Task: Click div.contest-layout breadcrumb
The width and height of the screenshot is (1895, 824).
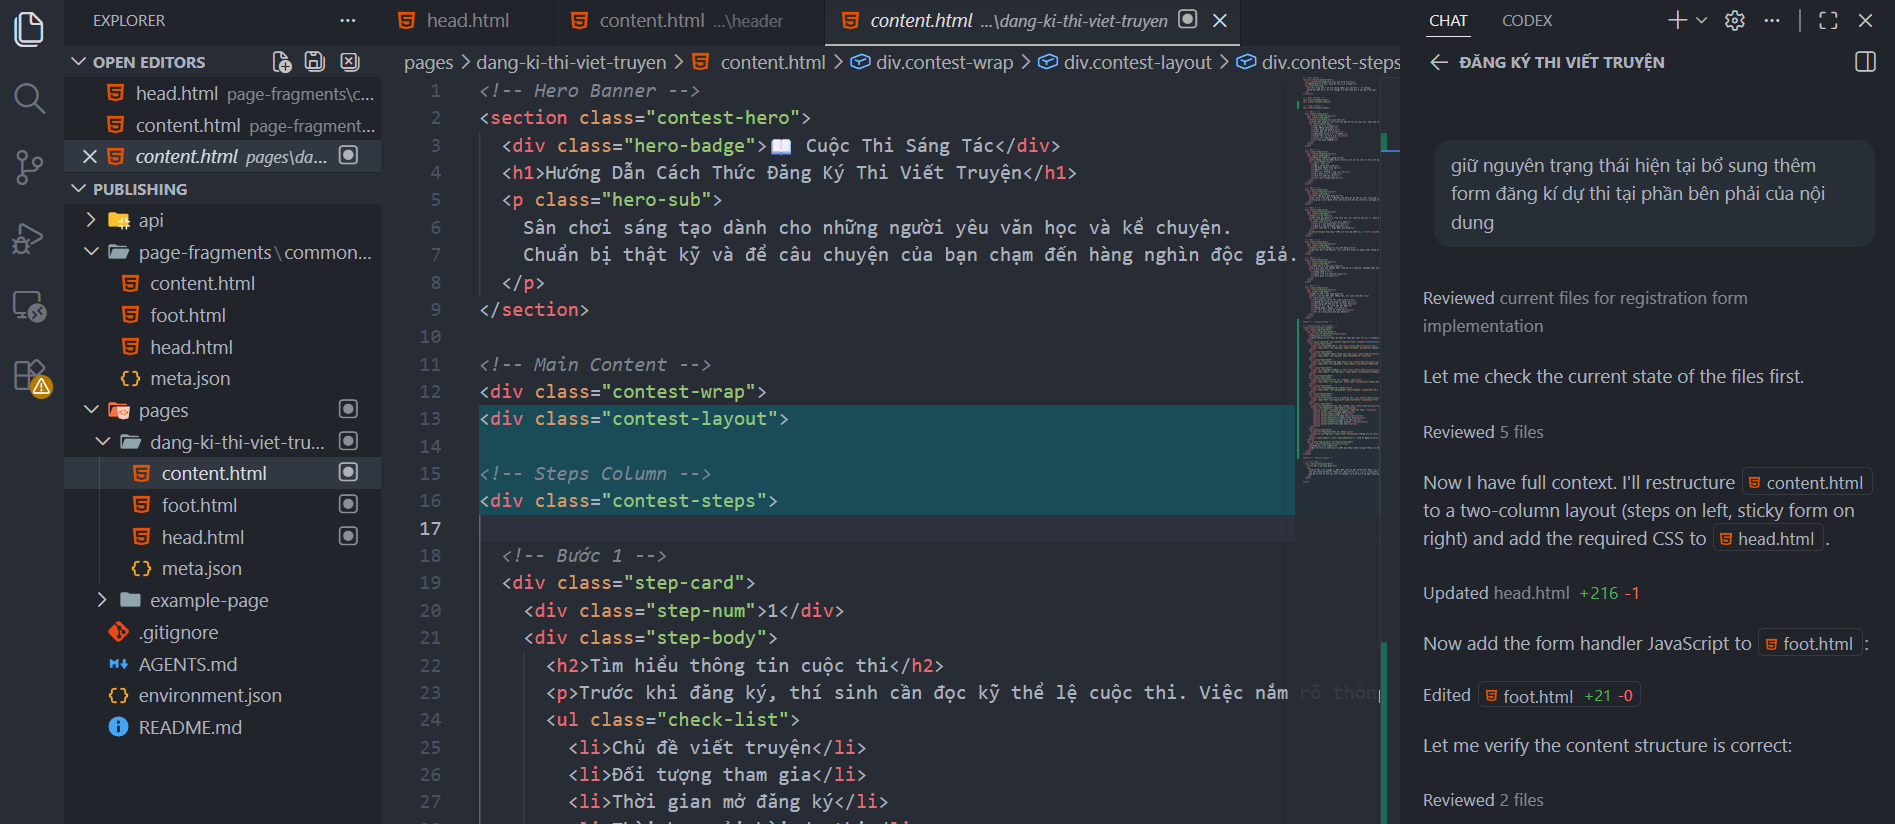Action: pyautogui.click(x=1137, y=62)
